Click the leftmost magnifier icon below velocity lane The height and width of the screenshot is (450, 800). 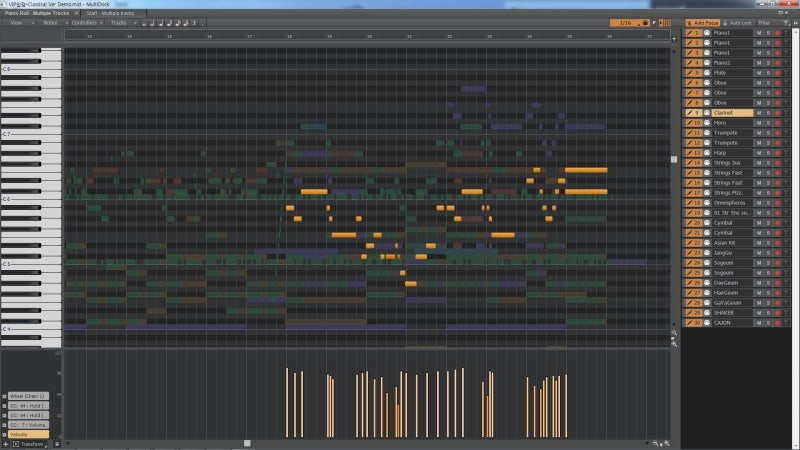[x=655, y=443]
